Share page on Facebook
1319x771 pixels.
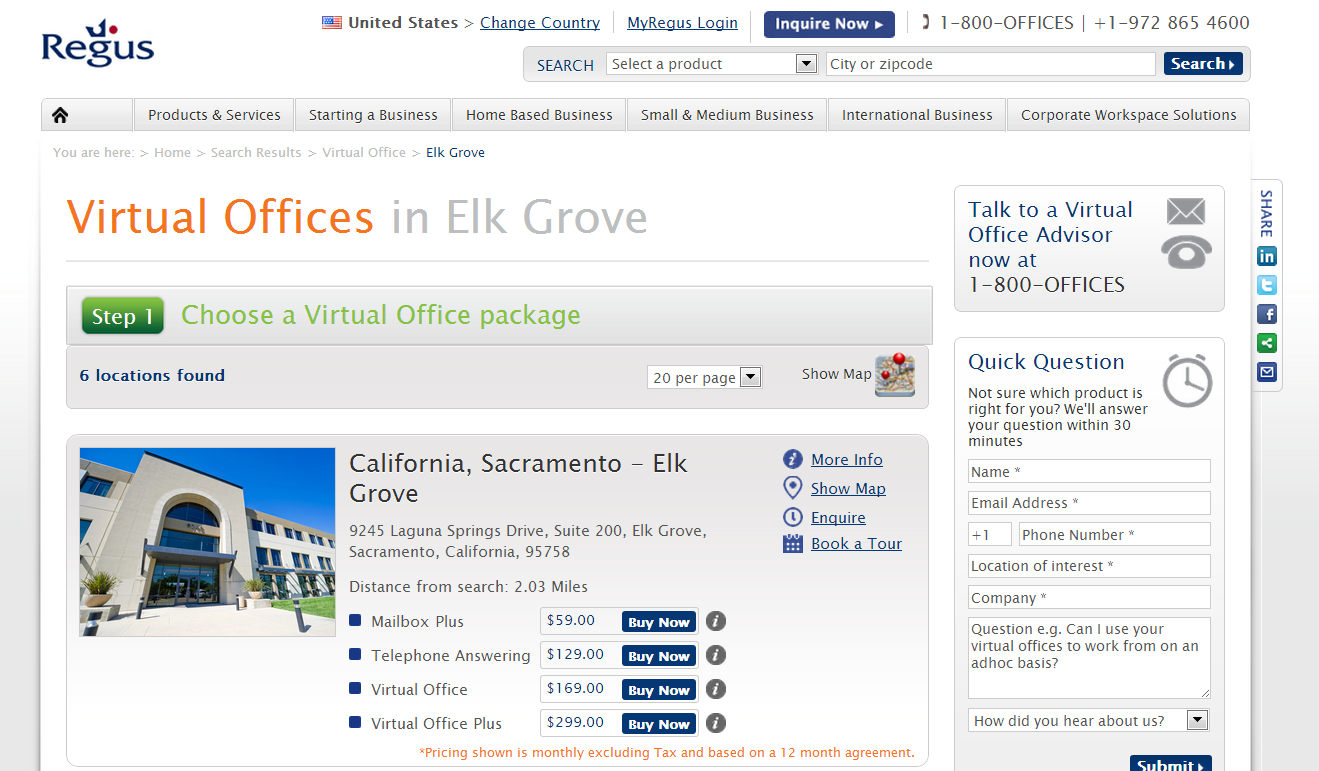coord(1267,314)
